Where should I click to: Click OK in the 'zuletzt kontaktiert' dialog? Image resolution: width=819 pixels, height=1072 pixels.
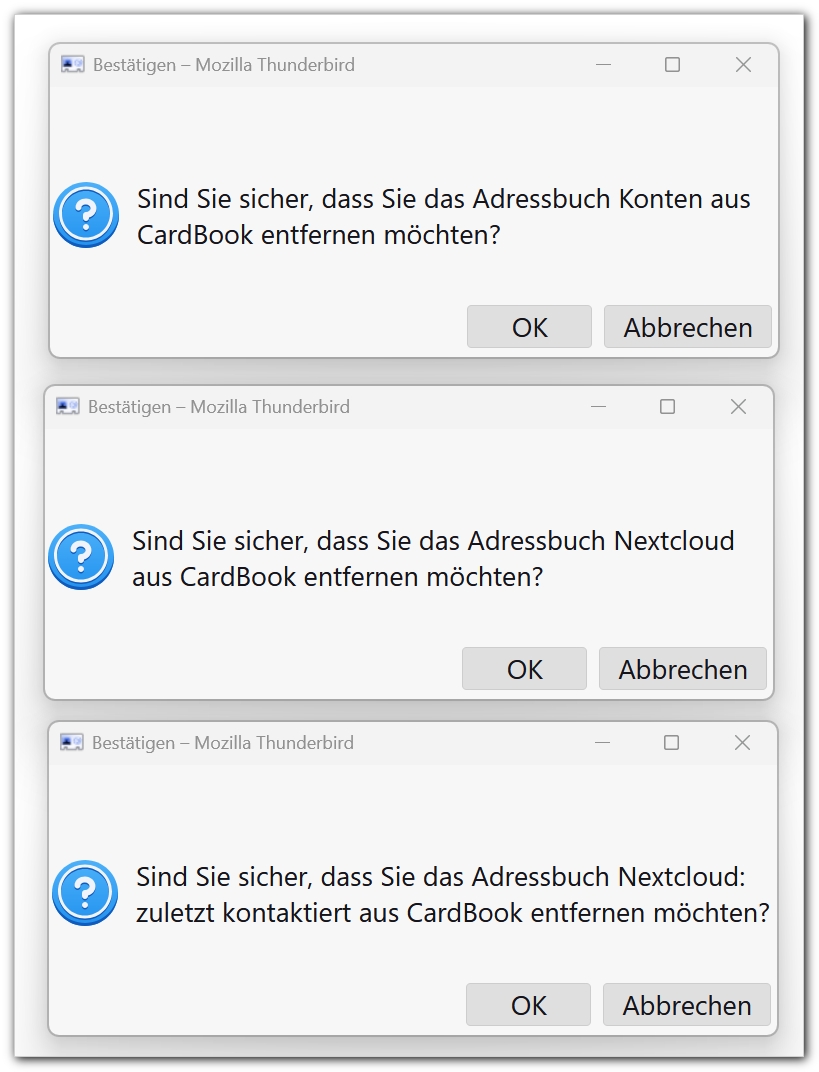(x=528, y=1005)
